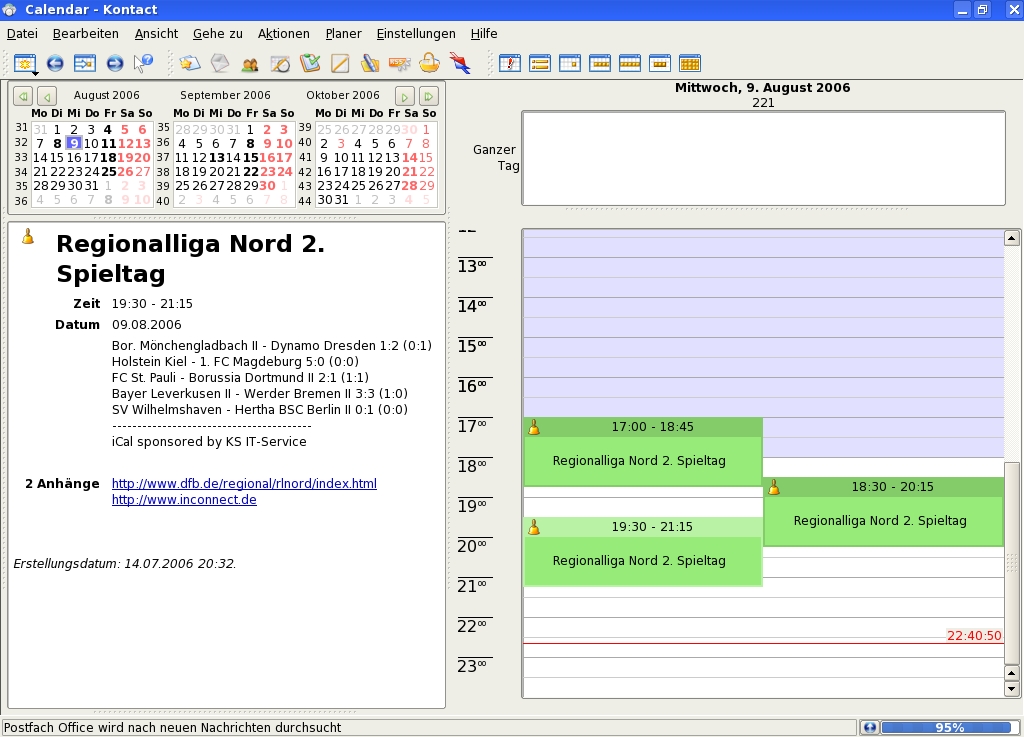Click the Ganzer Tag all-day area
Image resolution: width=1024 pixels, height=737 pixels.
pyautogui.click(x=763, y=158)
